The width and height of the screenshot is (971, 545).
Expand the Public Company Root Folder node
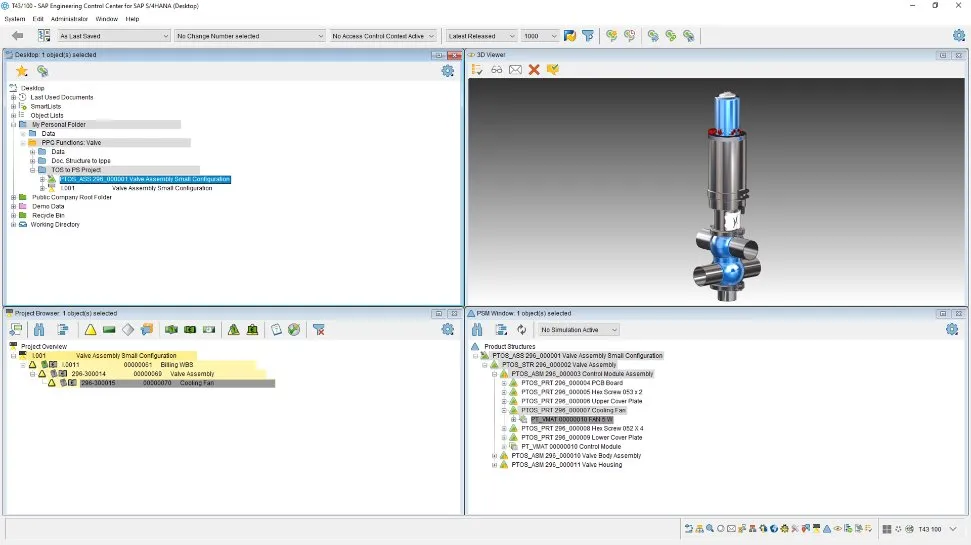[x=13, y=197]
